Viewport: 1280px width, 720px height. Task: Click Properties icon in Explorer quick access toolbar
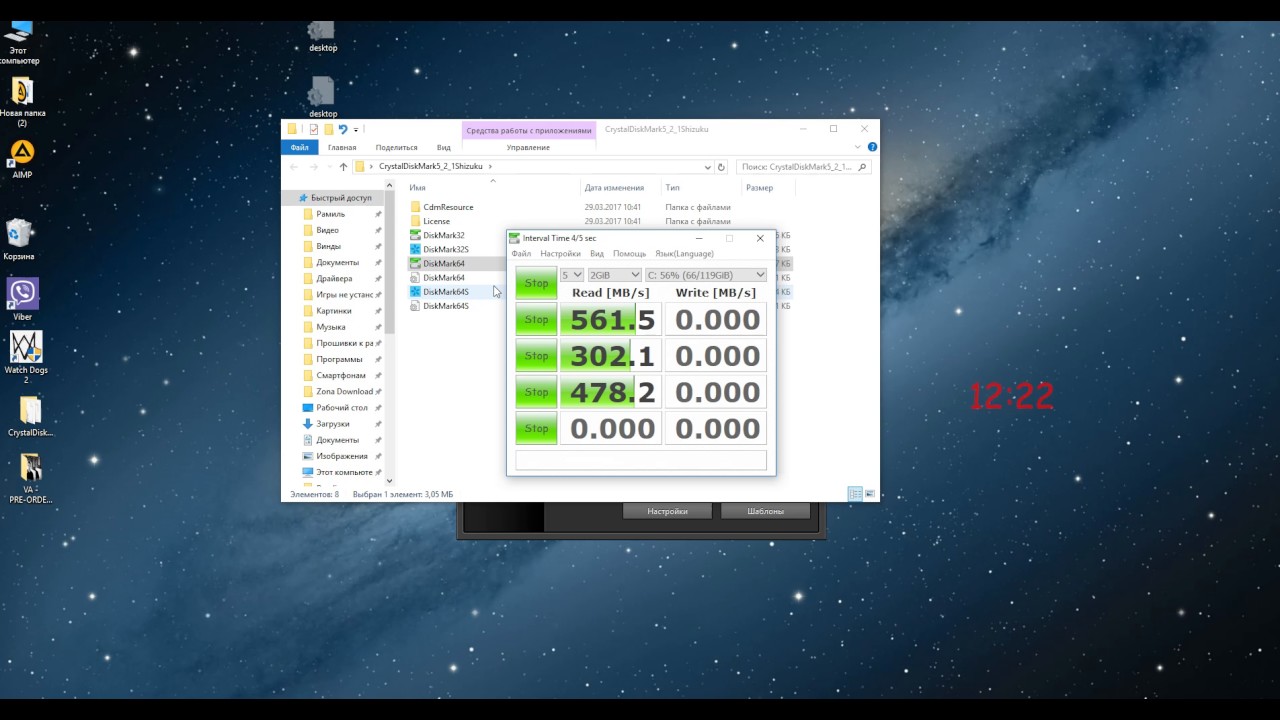point(314,129)
